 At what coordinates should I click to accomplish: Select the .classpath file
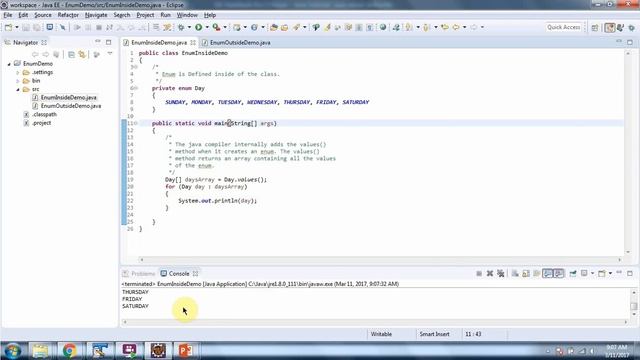(x=44, y=114)
